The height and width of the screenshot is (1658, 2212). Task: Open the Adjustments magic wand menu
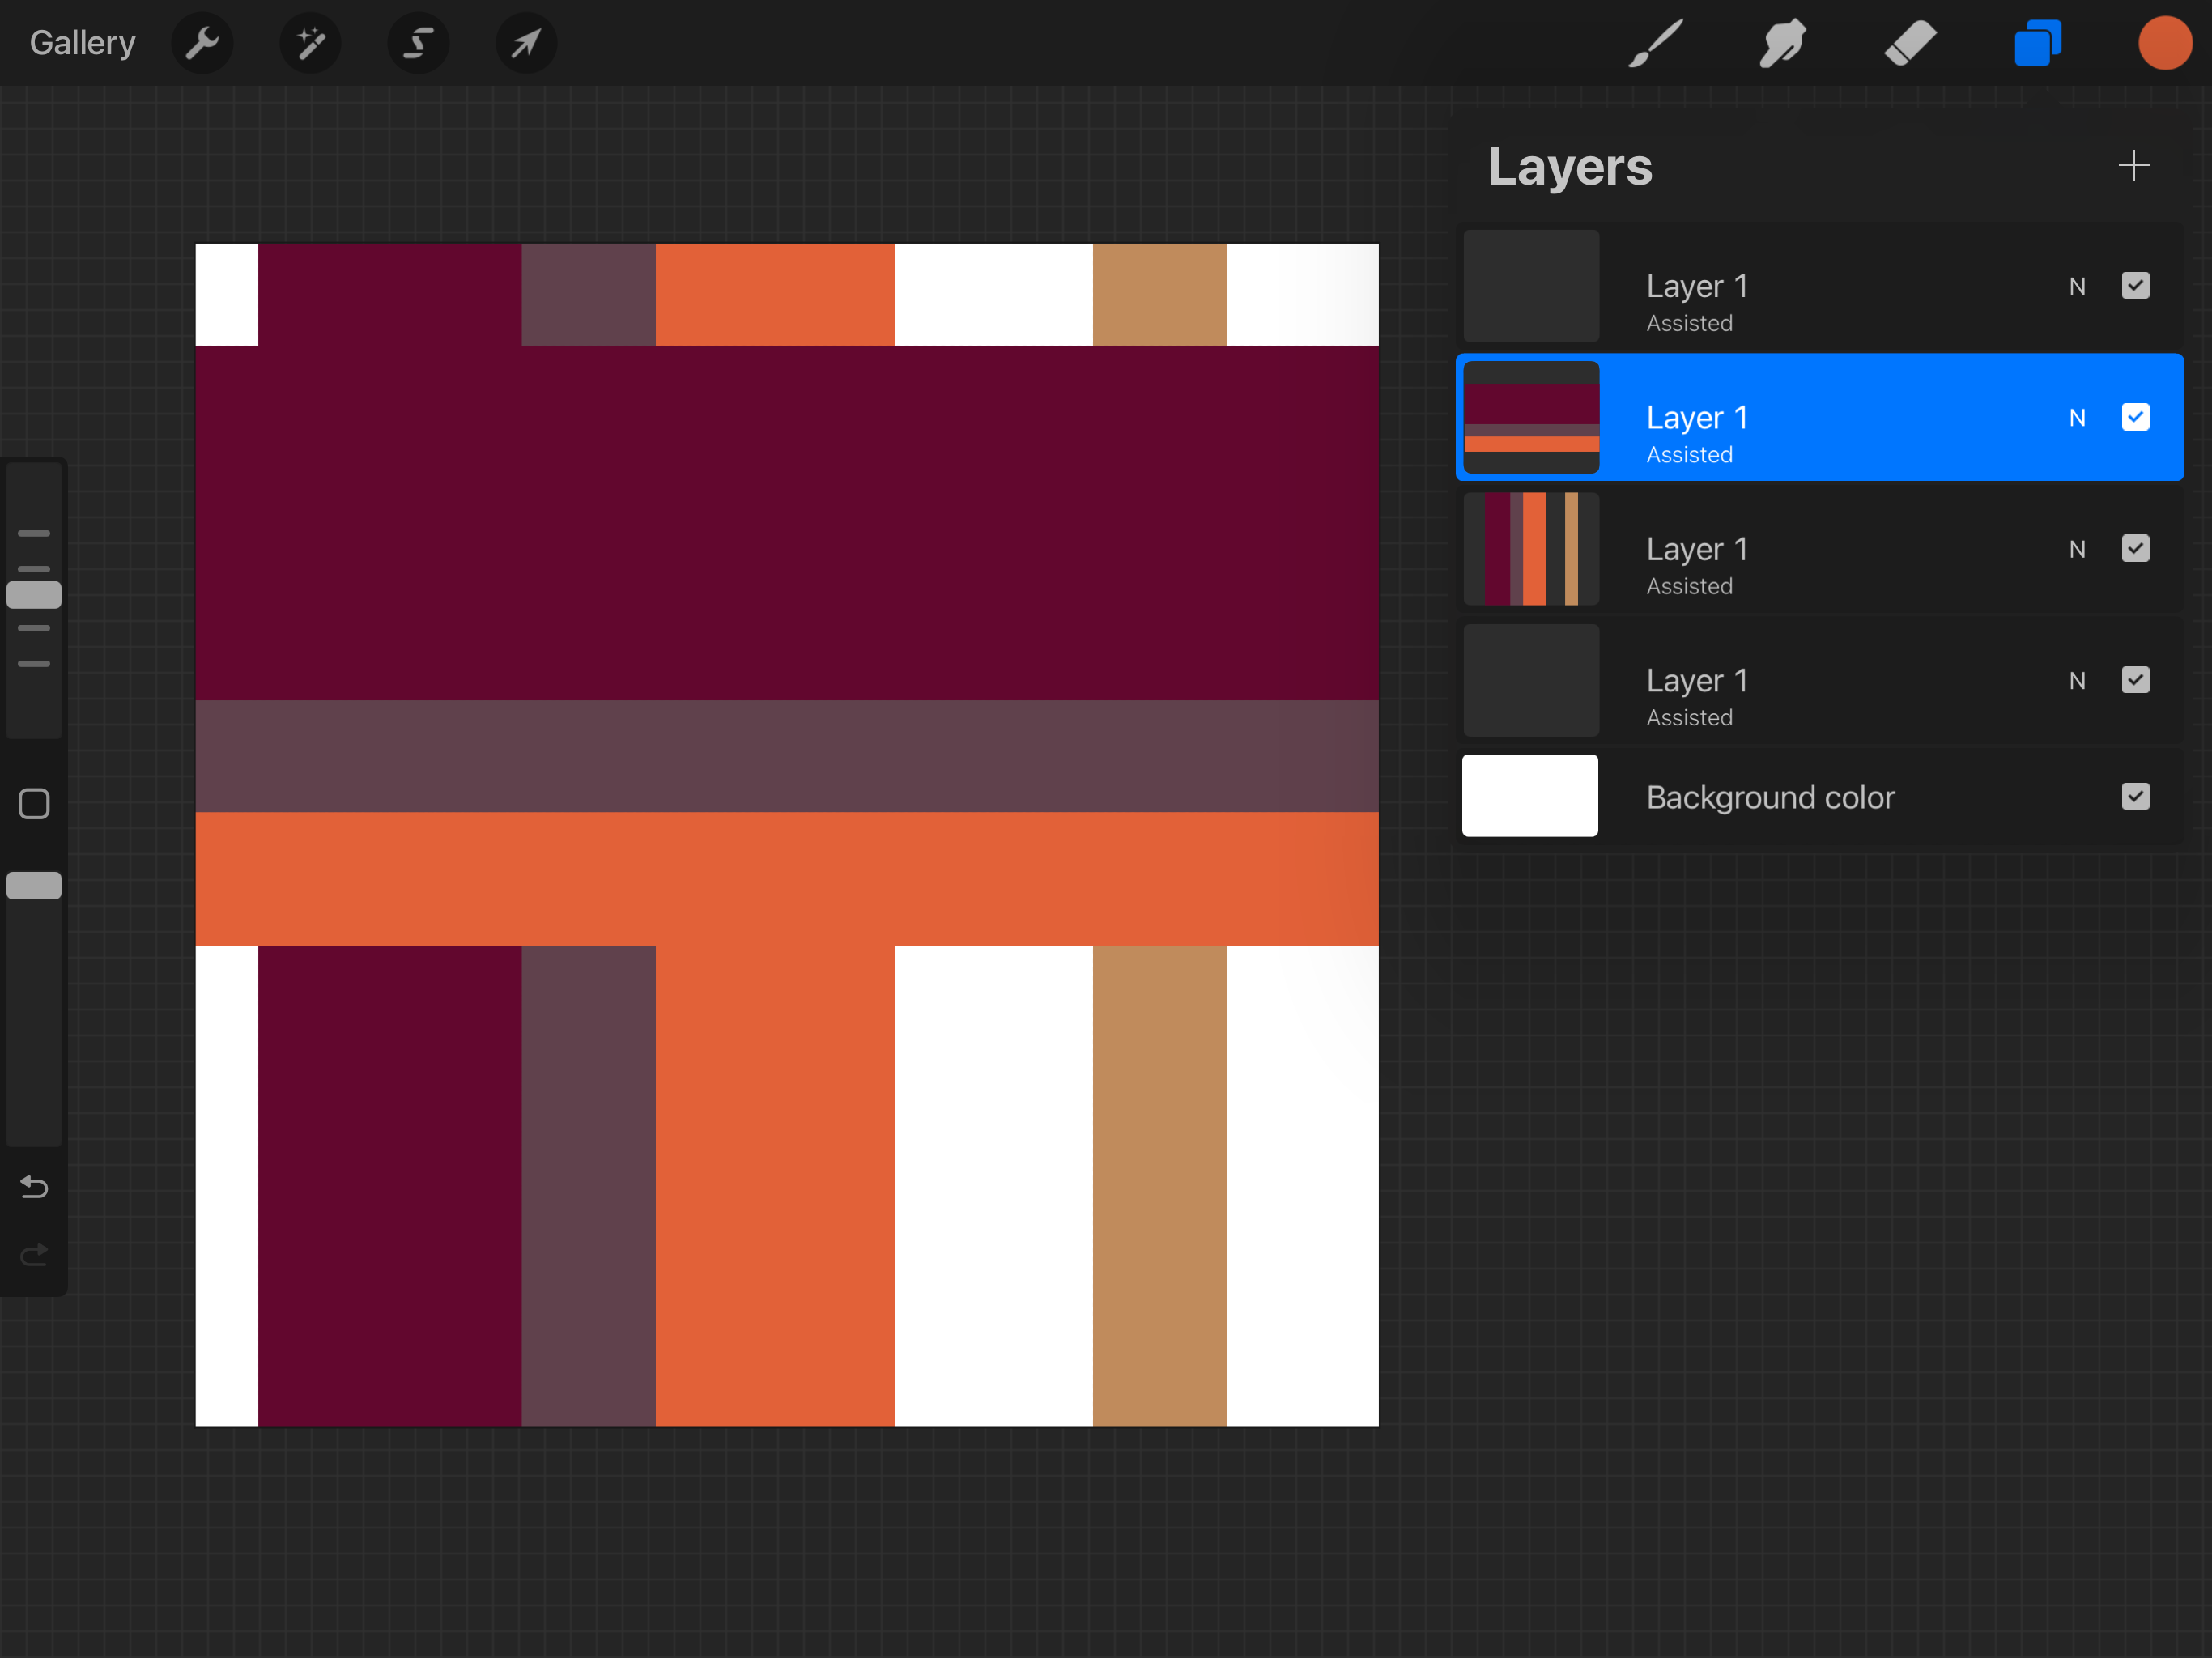pos(310,43)
